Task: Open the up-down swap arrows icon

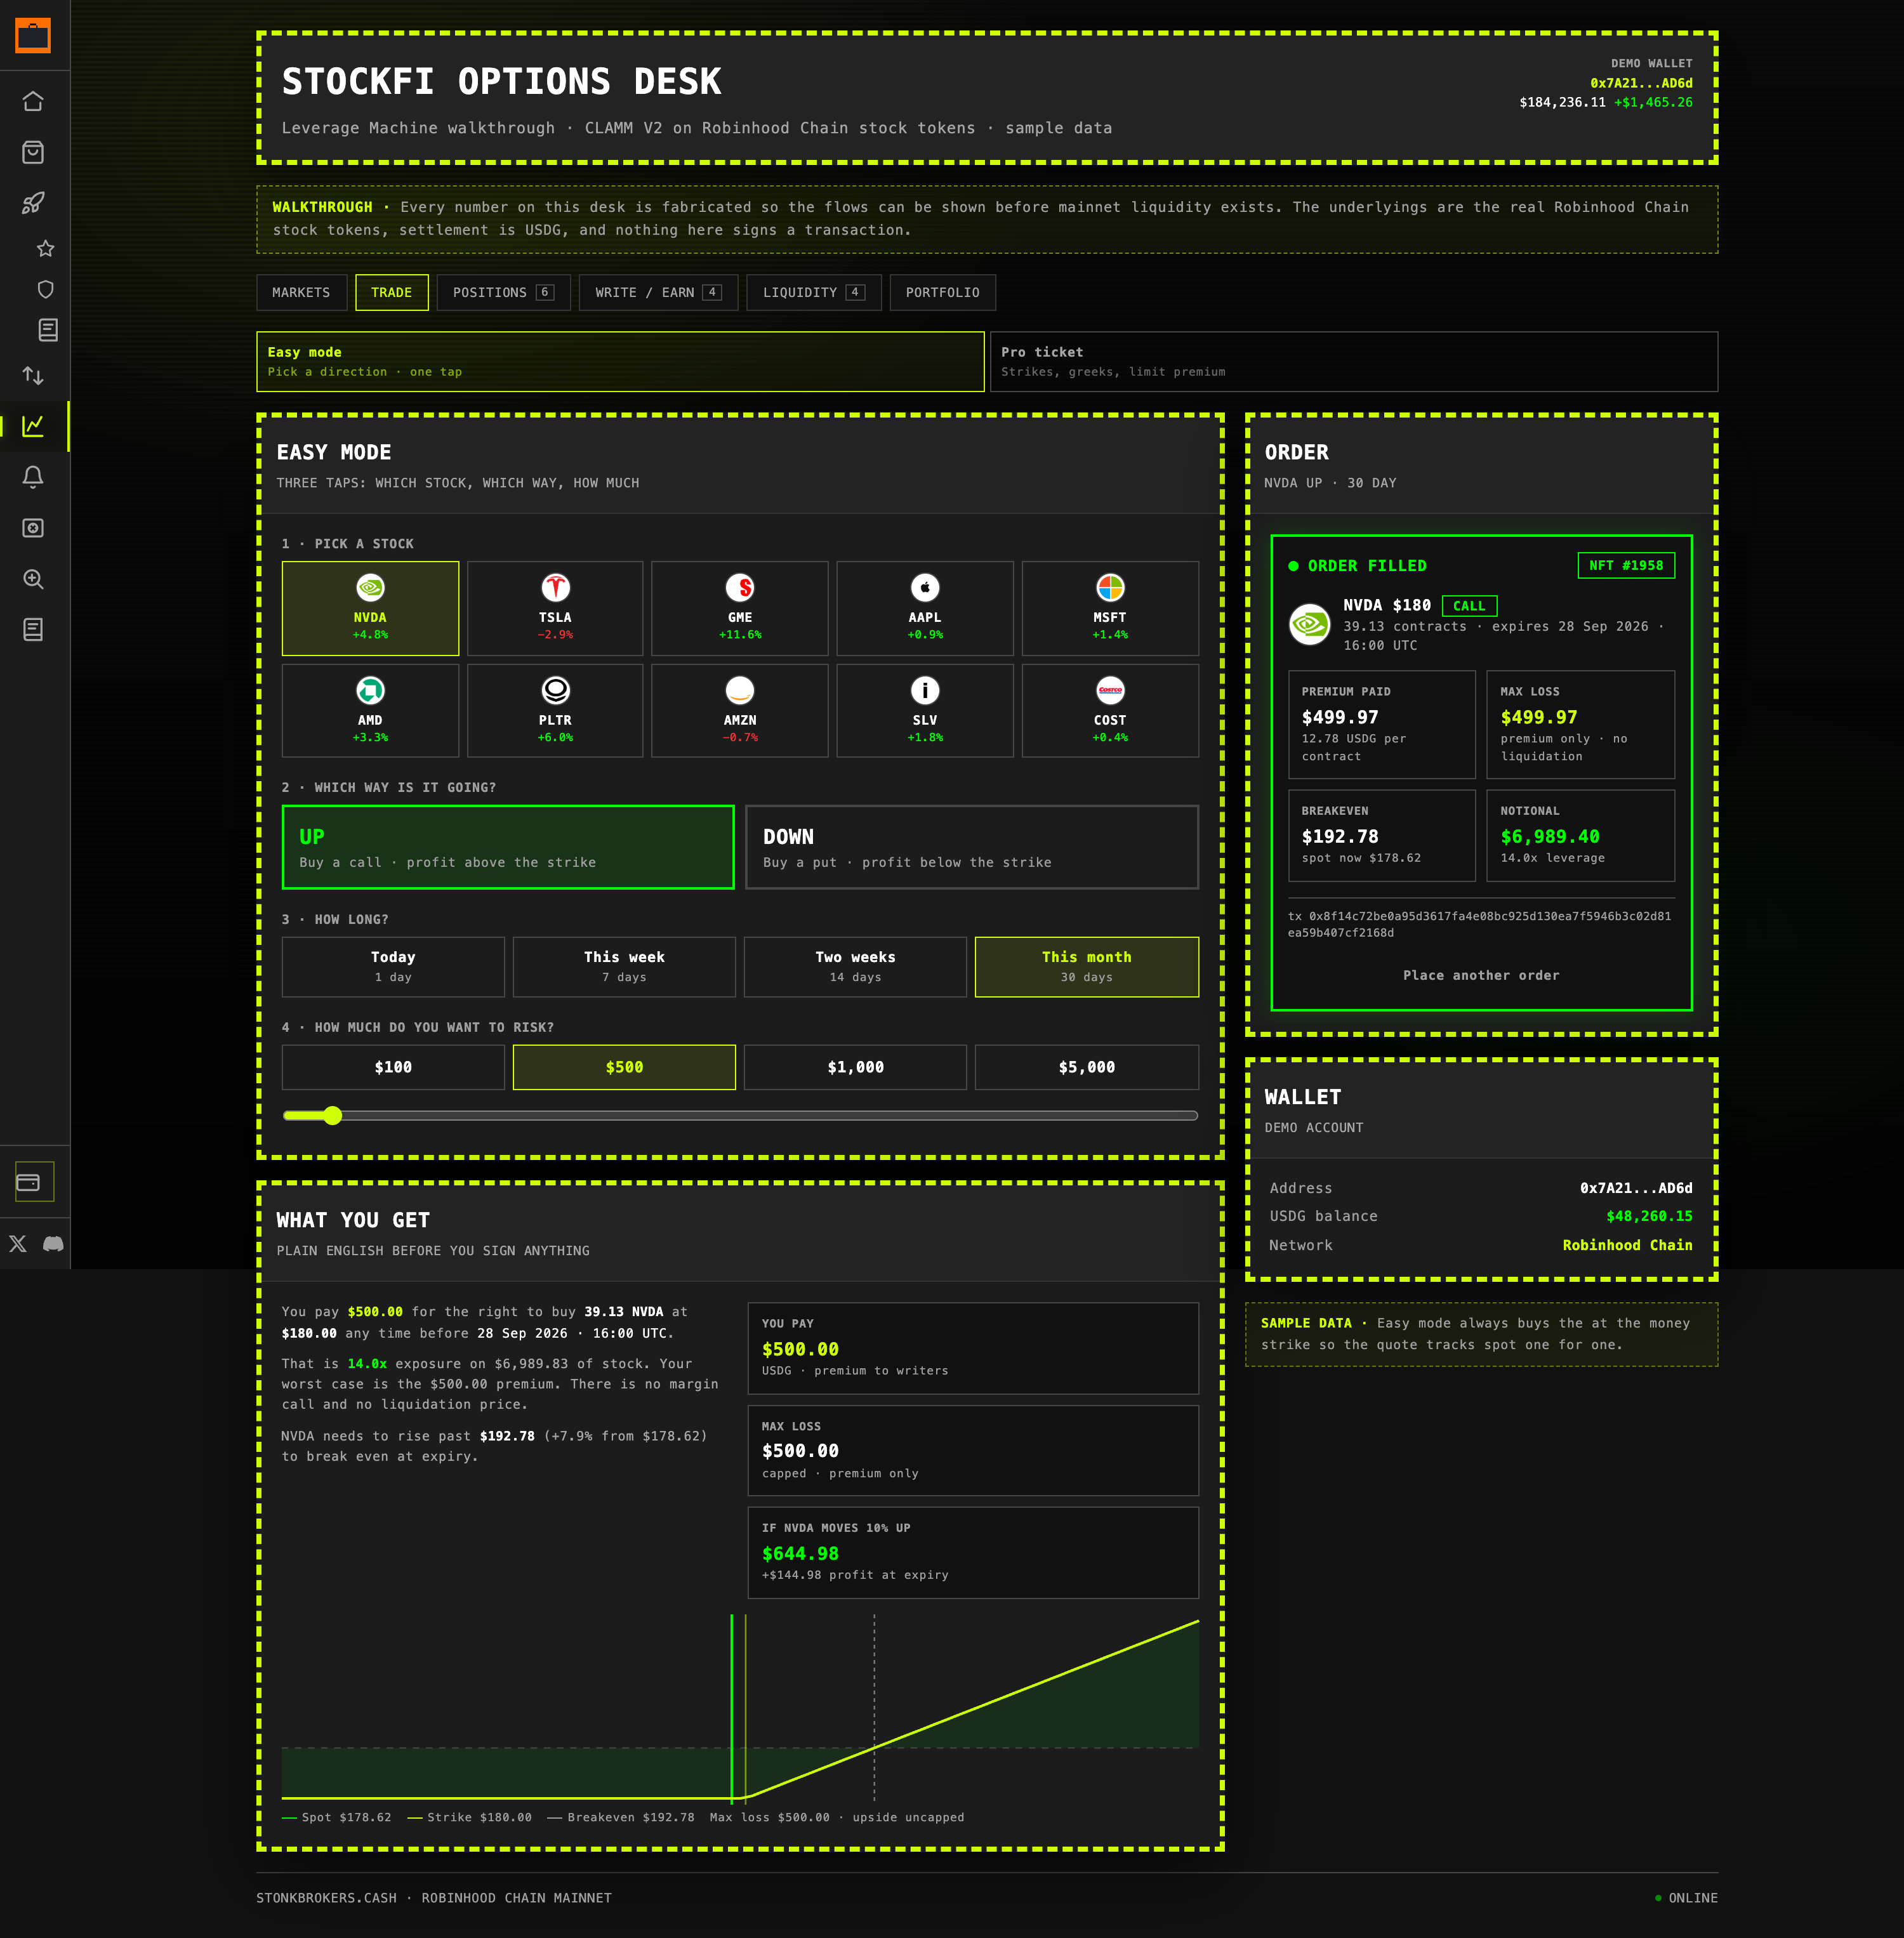Action: click(33, 375)
